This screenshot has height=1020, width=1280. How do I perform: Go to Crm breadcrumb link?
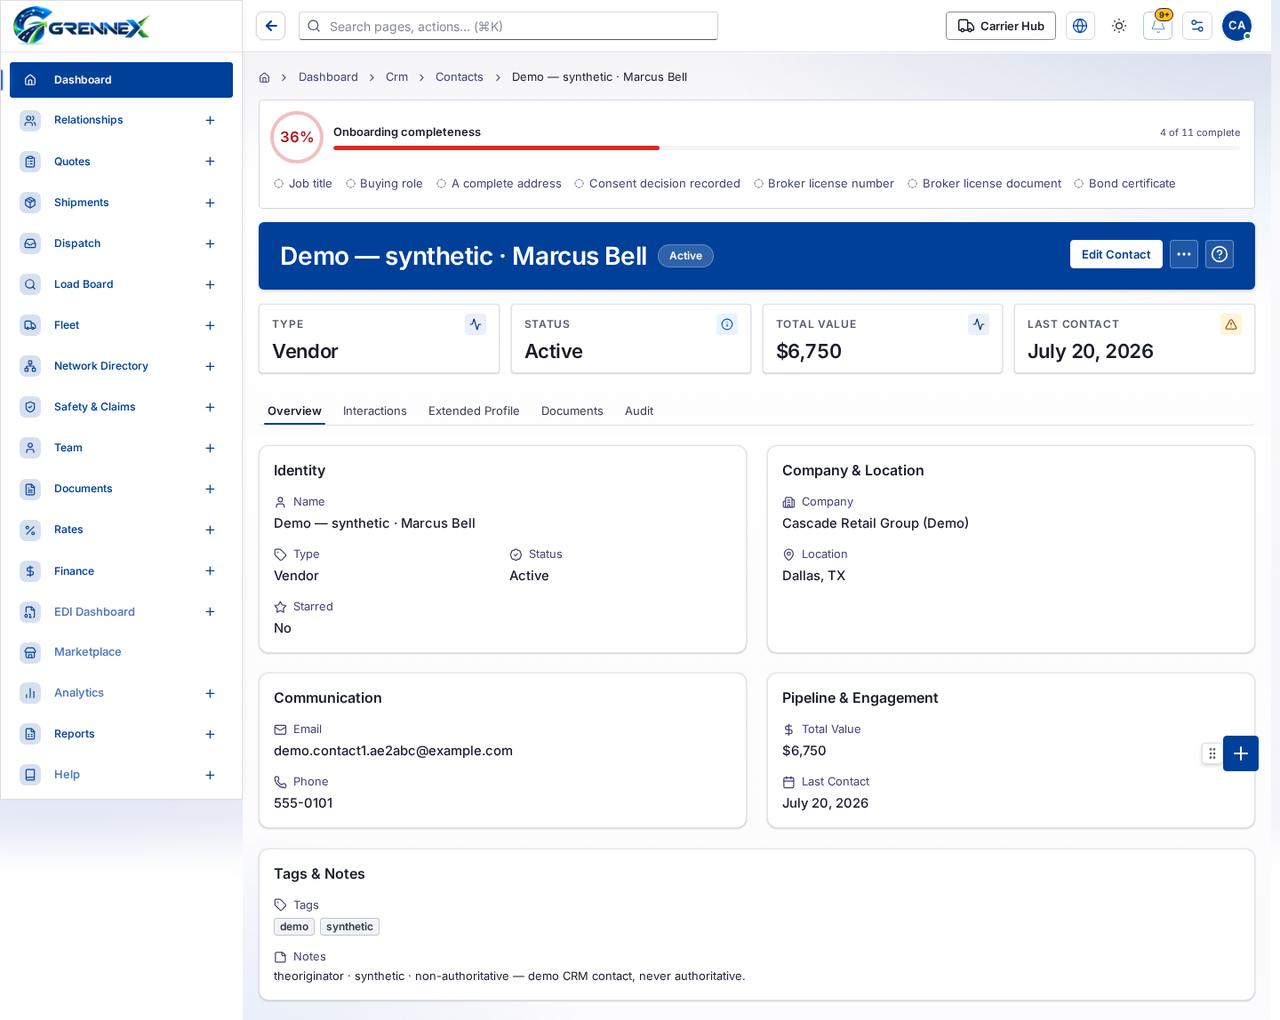point(397,77)
